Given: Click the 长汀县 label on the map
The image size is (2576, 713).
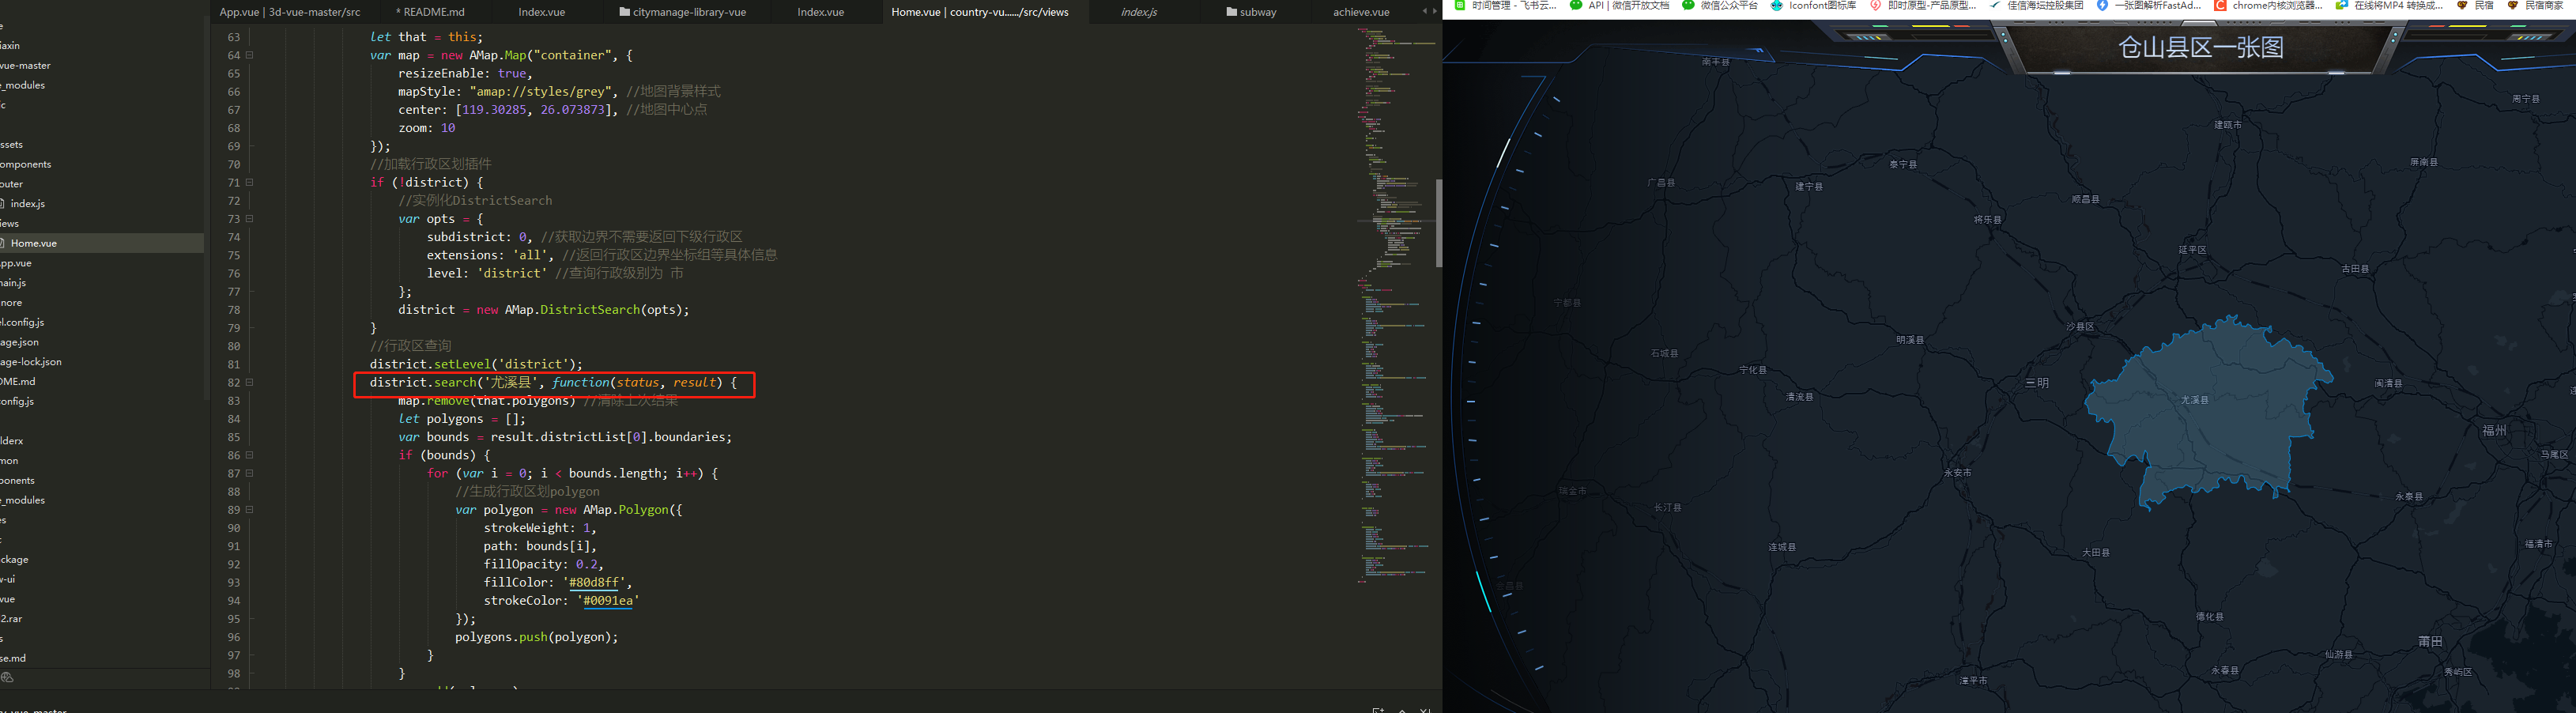Looking at the screenshot, I should pos(1667,507).
